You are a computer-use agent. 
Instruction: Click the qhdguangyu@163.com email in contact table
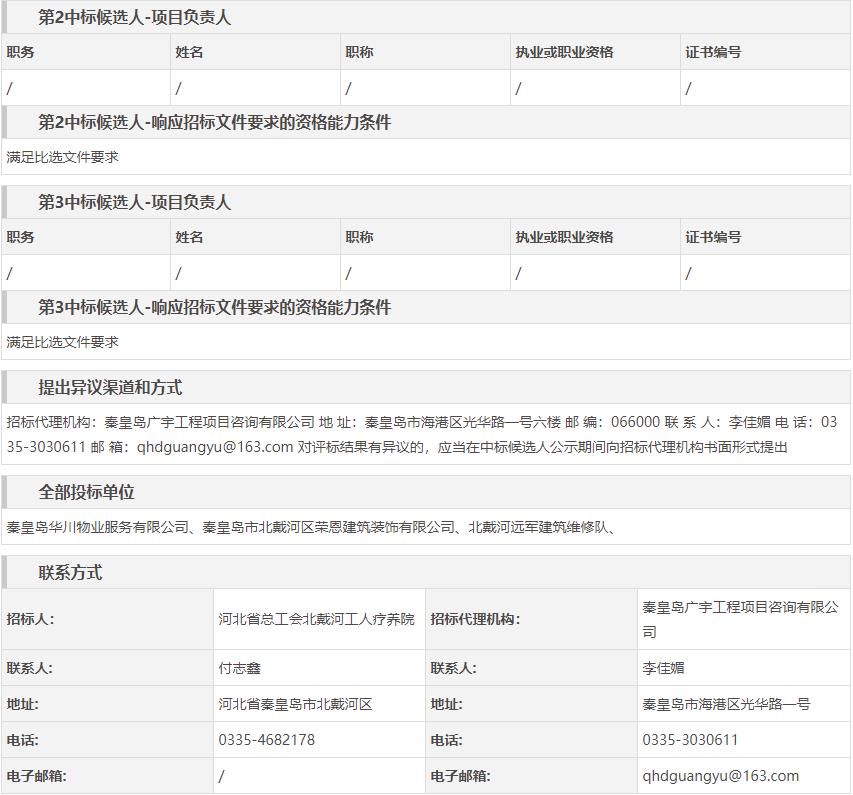(720, 776)
